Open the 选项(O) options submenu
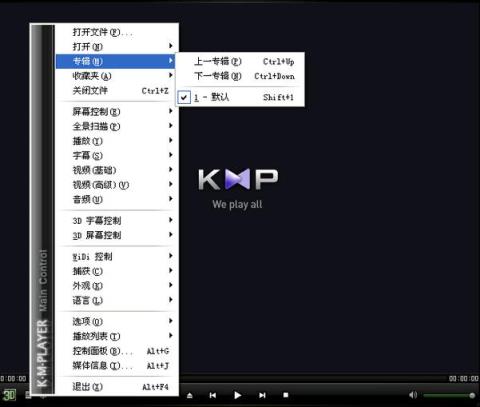Image resolution: width=480 pixels, height=407 pixels. pyautogui.click(x=116, y=321)
